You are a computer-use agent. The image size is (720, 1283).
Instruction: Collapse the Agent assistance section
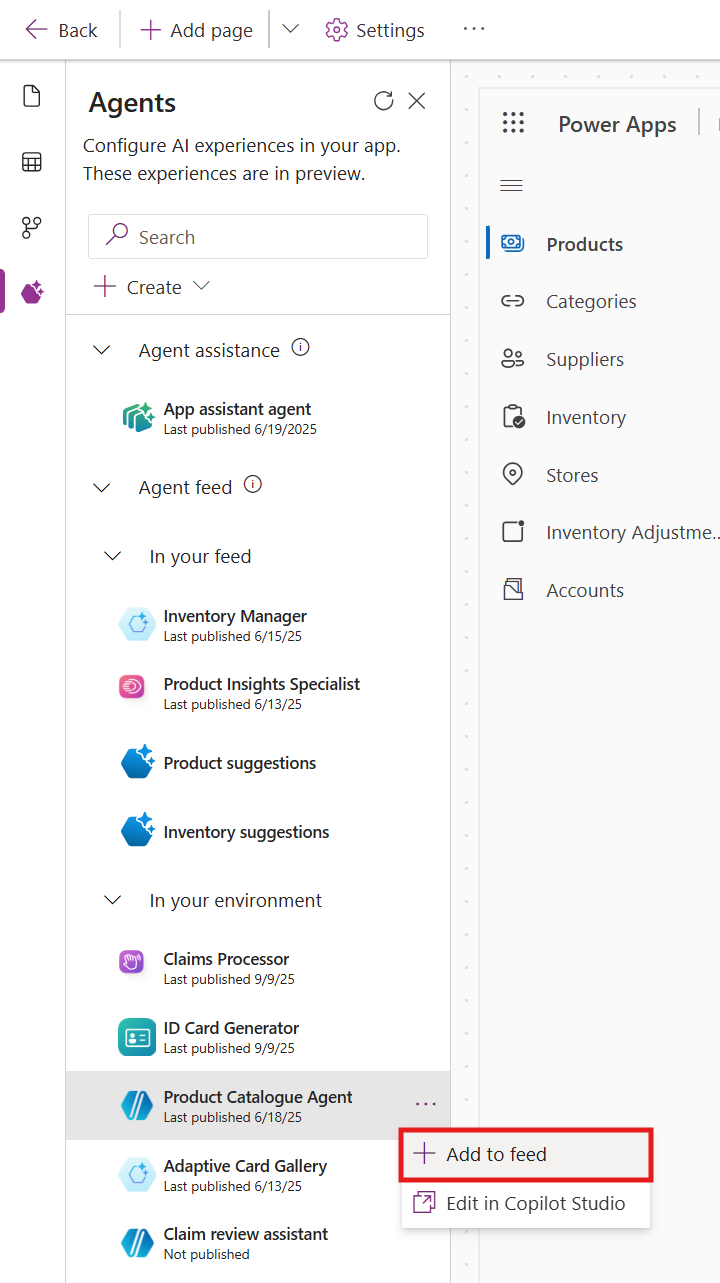click(x=102, y=350)
